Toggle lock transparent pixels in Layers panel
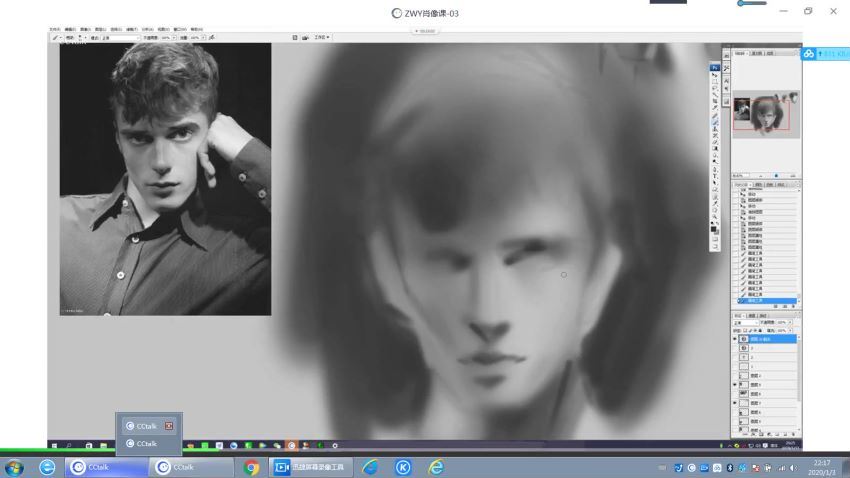 click(746, 329)
